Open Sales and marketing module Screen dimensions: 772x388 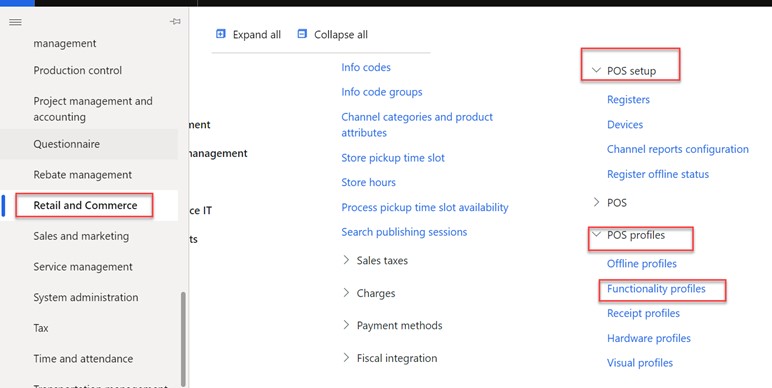[x=81, y=236]
